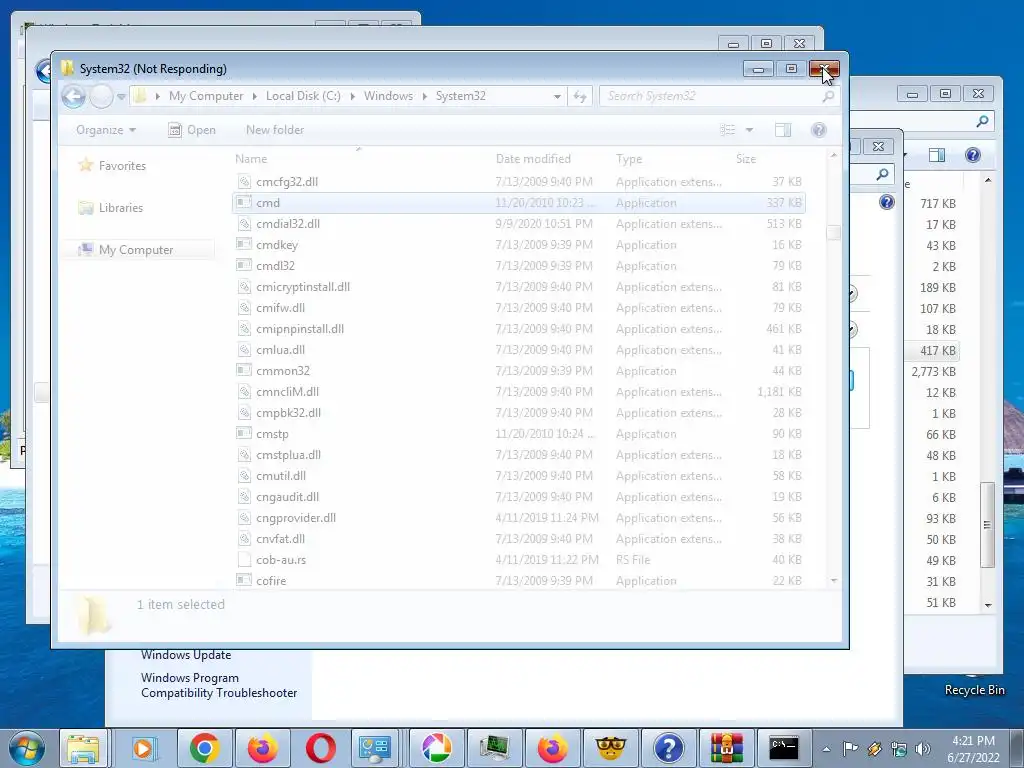Image resolution: width=1024 pixels, height=768 pixels.
Task: Click the refresh button beside address bar
Action: coord(580,96)
